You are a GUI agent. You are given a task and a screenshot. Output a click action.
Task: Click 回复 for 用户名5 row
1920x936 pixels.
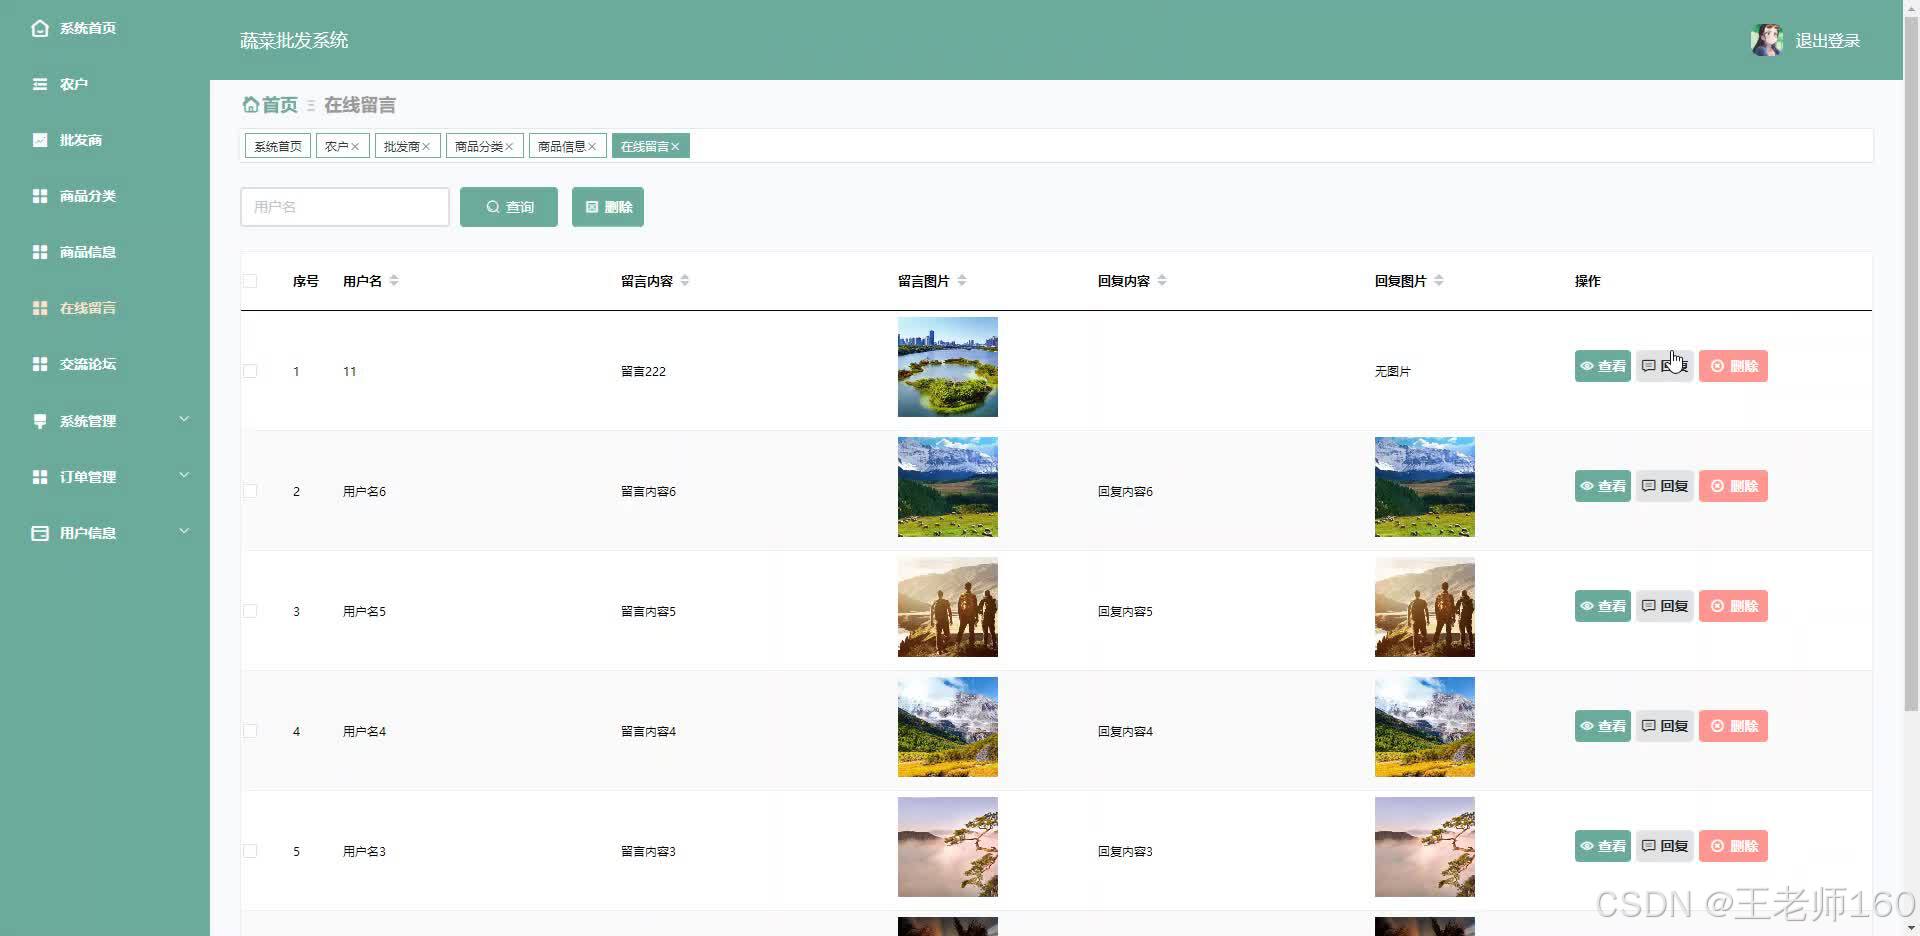(x=1665, y=606)
